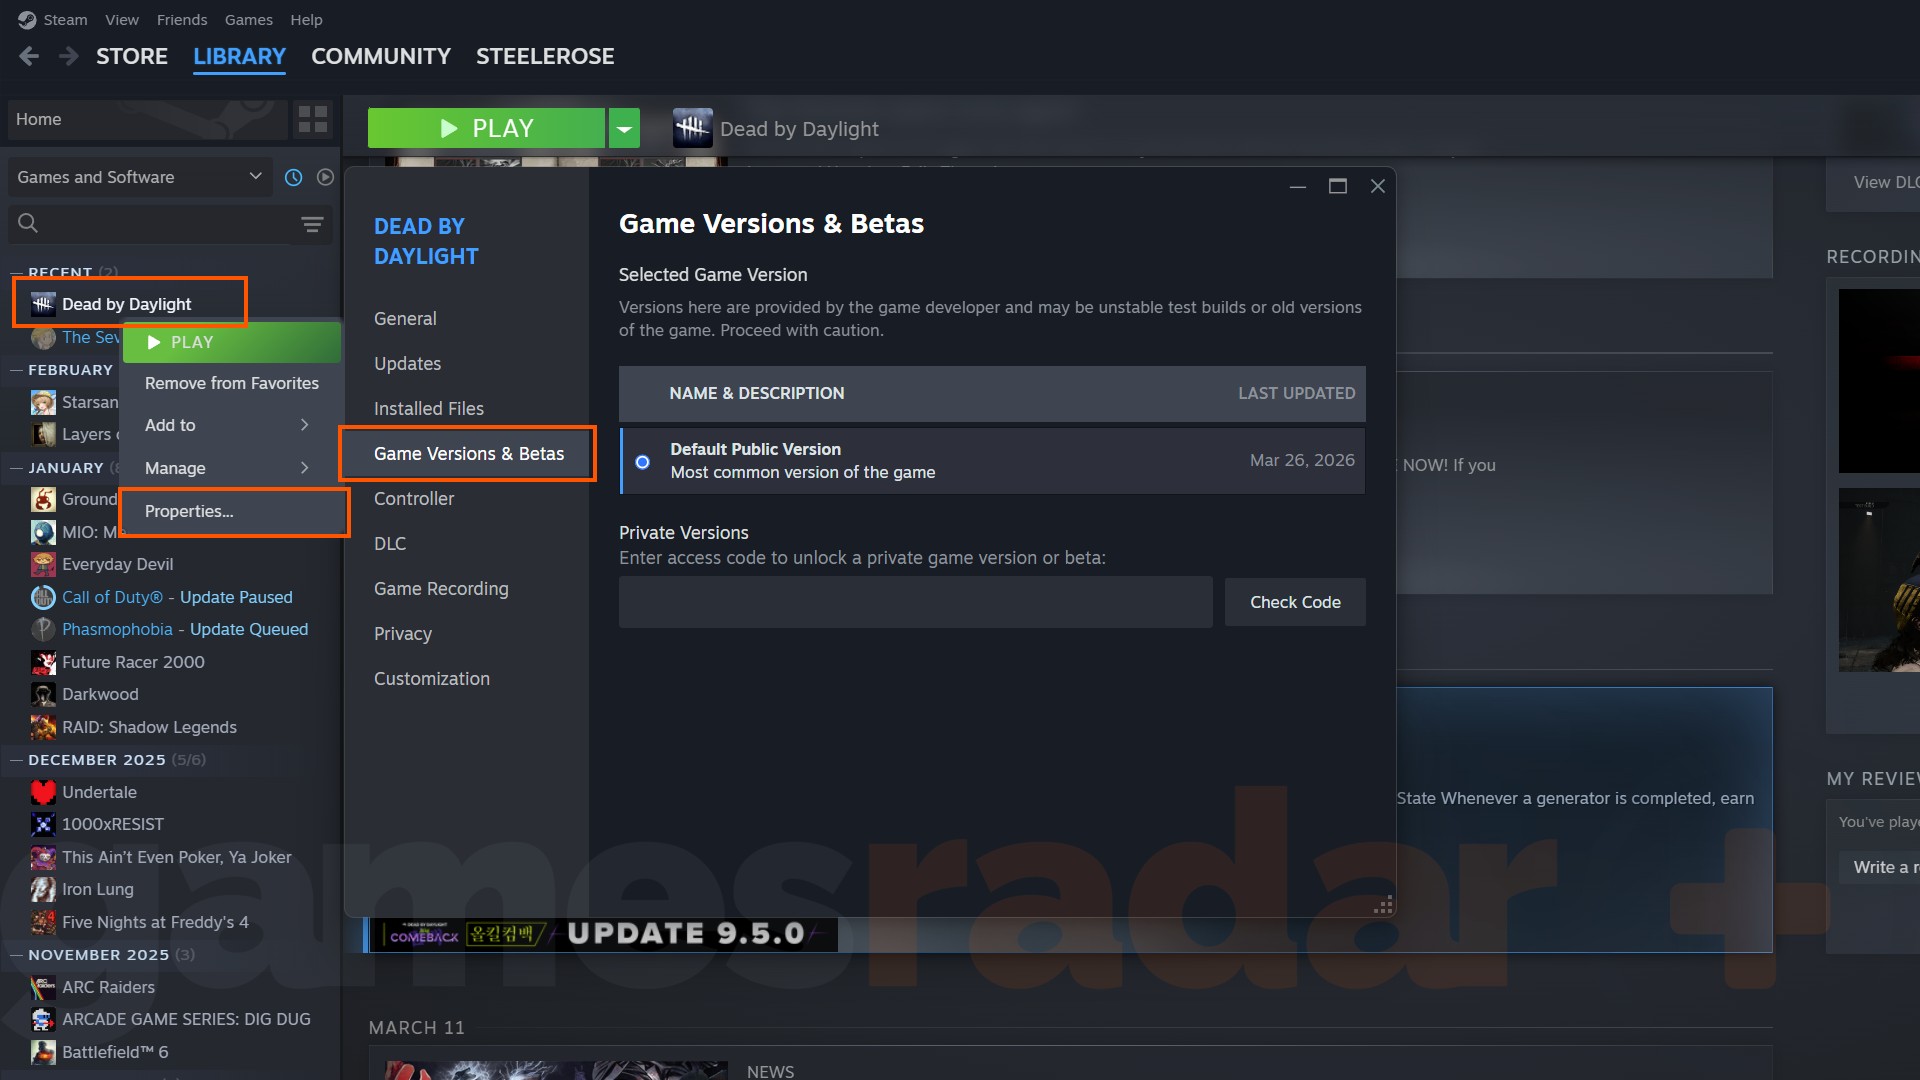This screenshot has height=1080, width=1920.
Task: Click the Steam logo icon in the title bar
Action: point(26,19)
